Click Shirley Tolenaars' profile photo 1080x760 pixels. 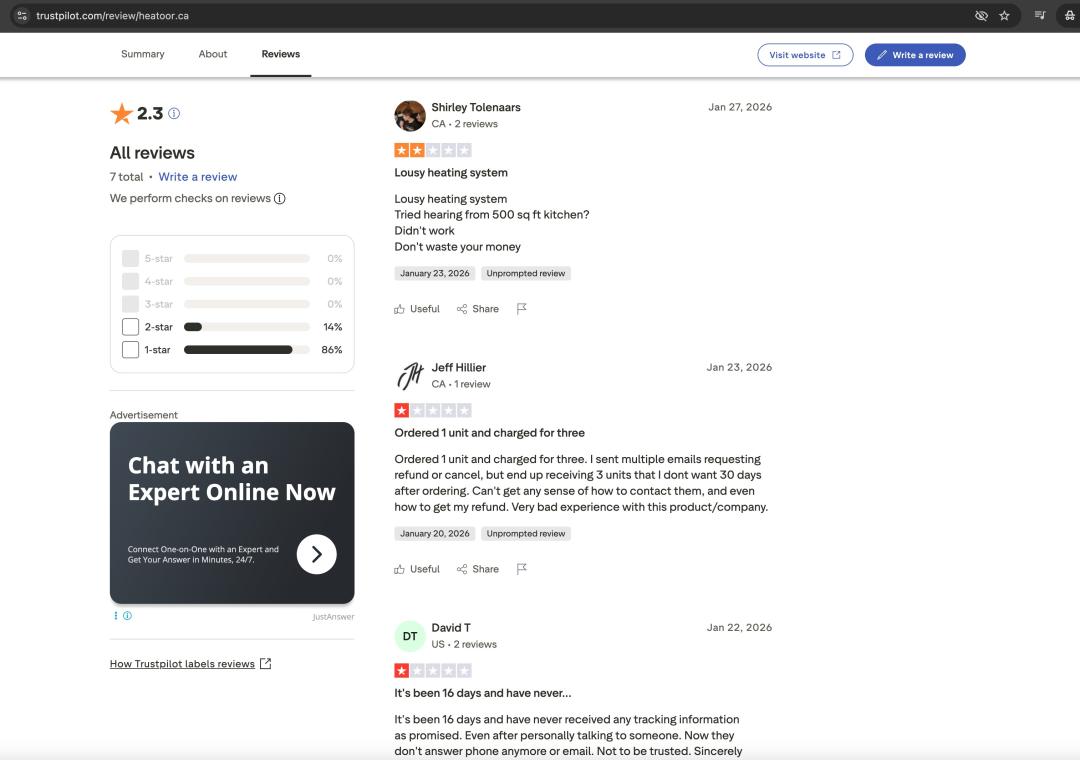pos(410,116)
